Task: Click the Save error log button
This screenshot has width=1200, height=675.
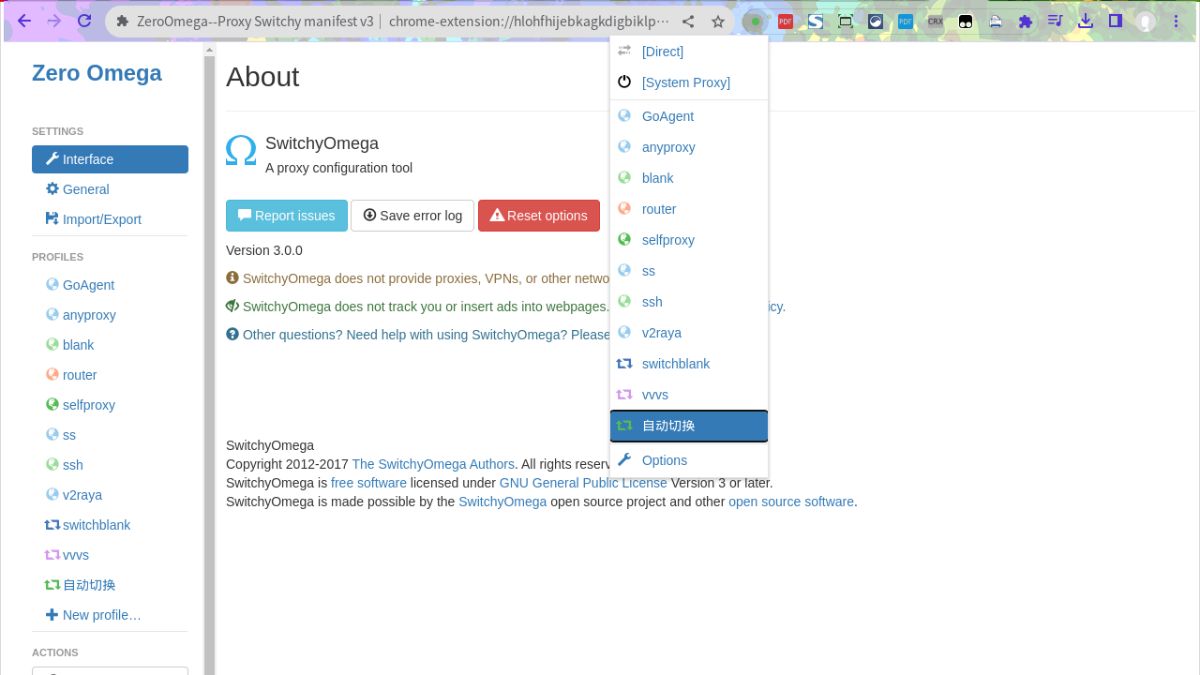Action: 412,216
